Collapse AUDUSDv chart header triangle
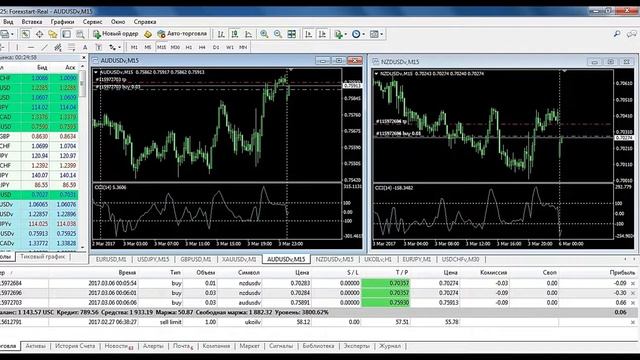 pos(96,72)
